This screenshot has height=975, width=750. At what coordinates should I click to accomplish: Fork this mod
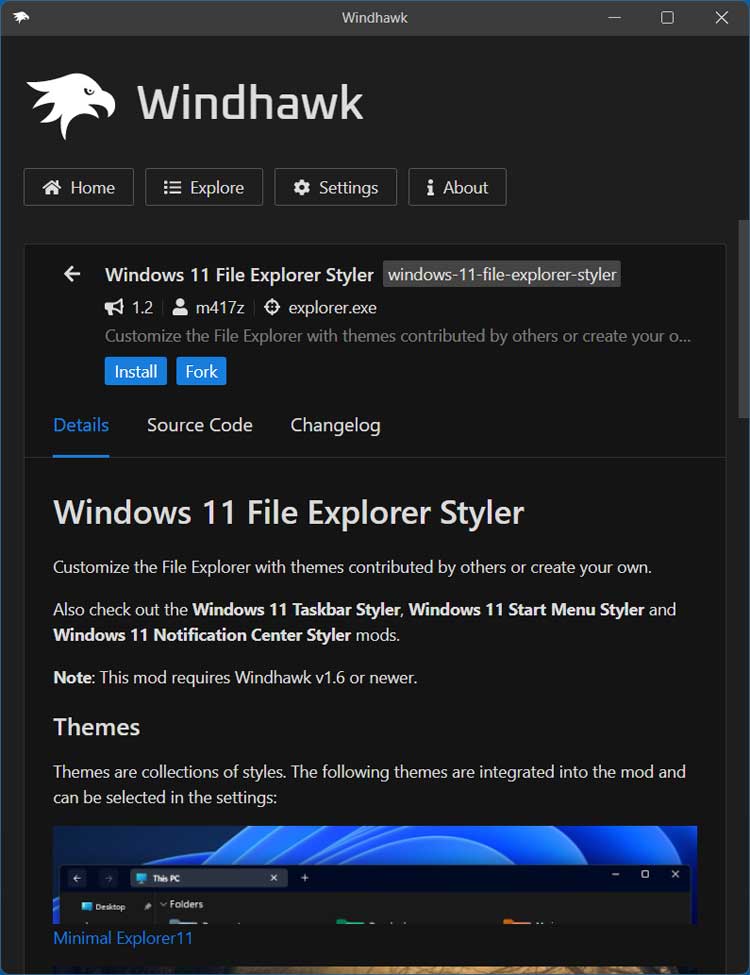click(x=201, y=371)
